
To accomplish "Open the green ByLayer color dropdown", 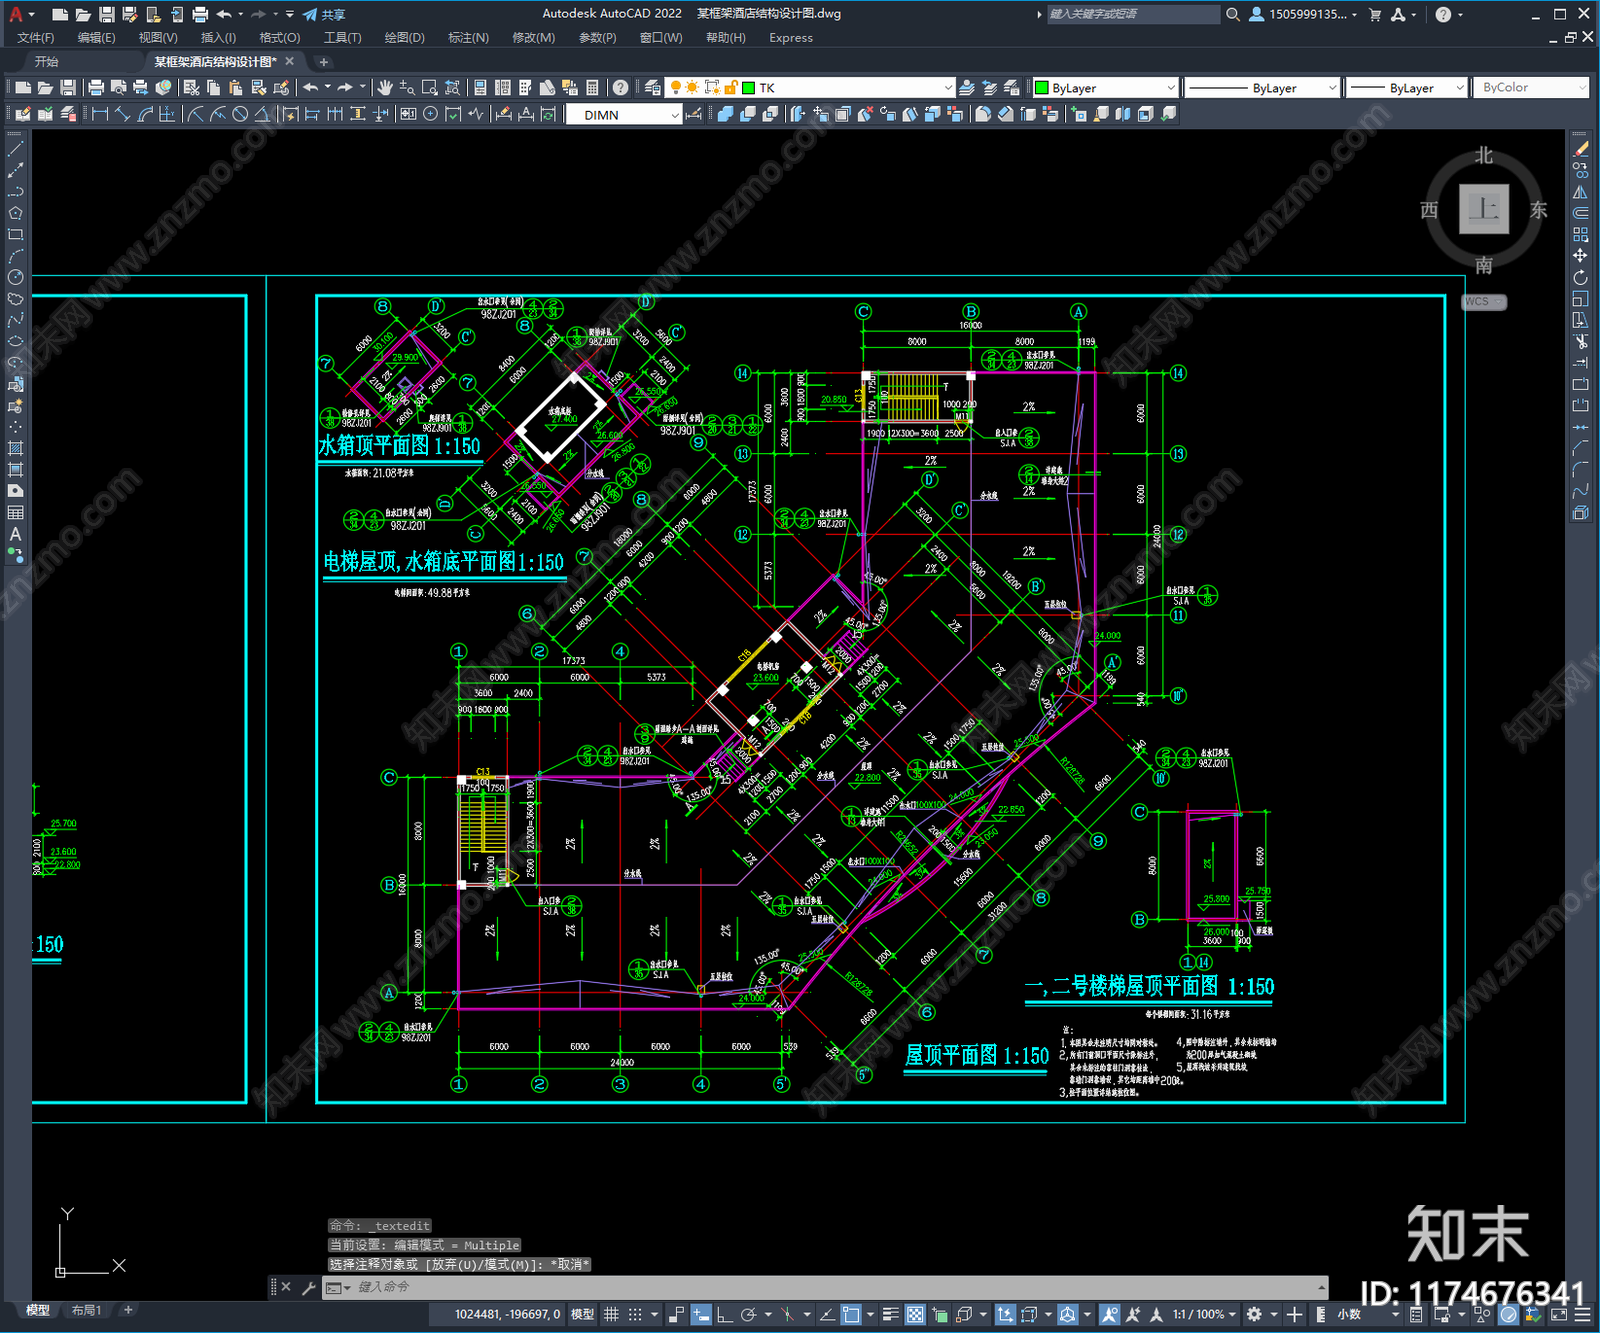I will click(1104, 88).
